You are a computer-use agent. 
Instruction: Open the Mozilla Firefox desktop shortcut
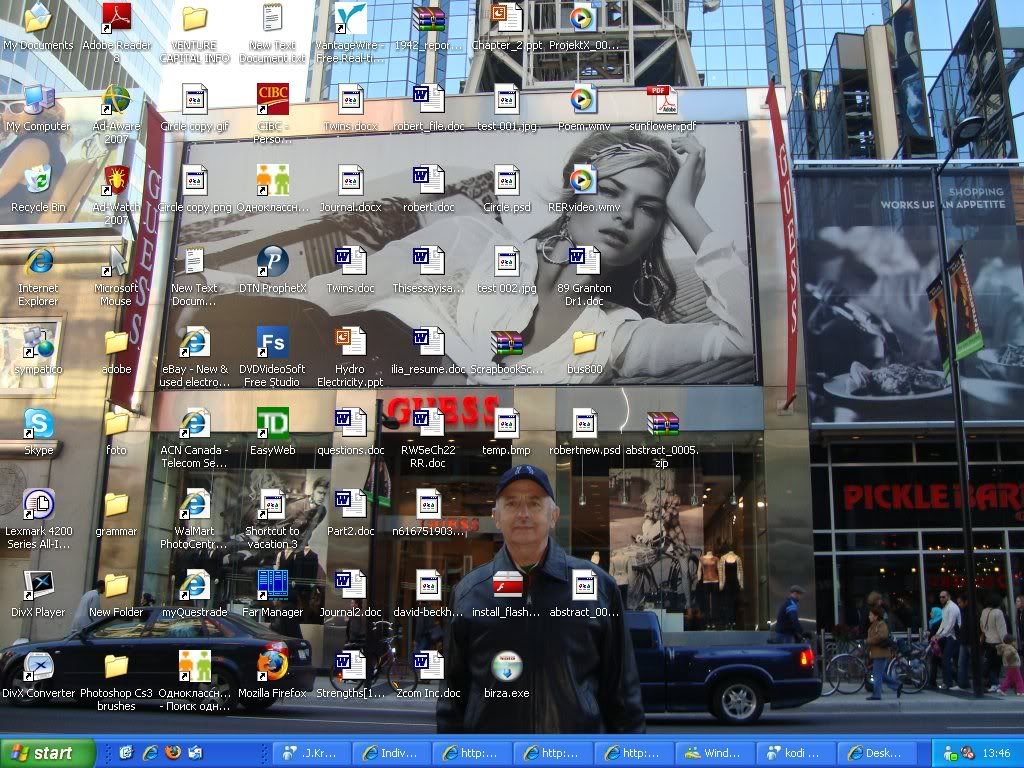pyautogui.click(x=272, y=666)
